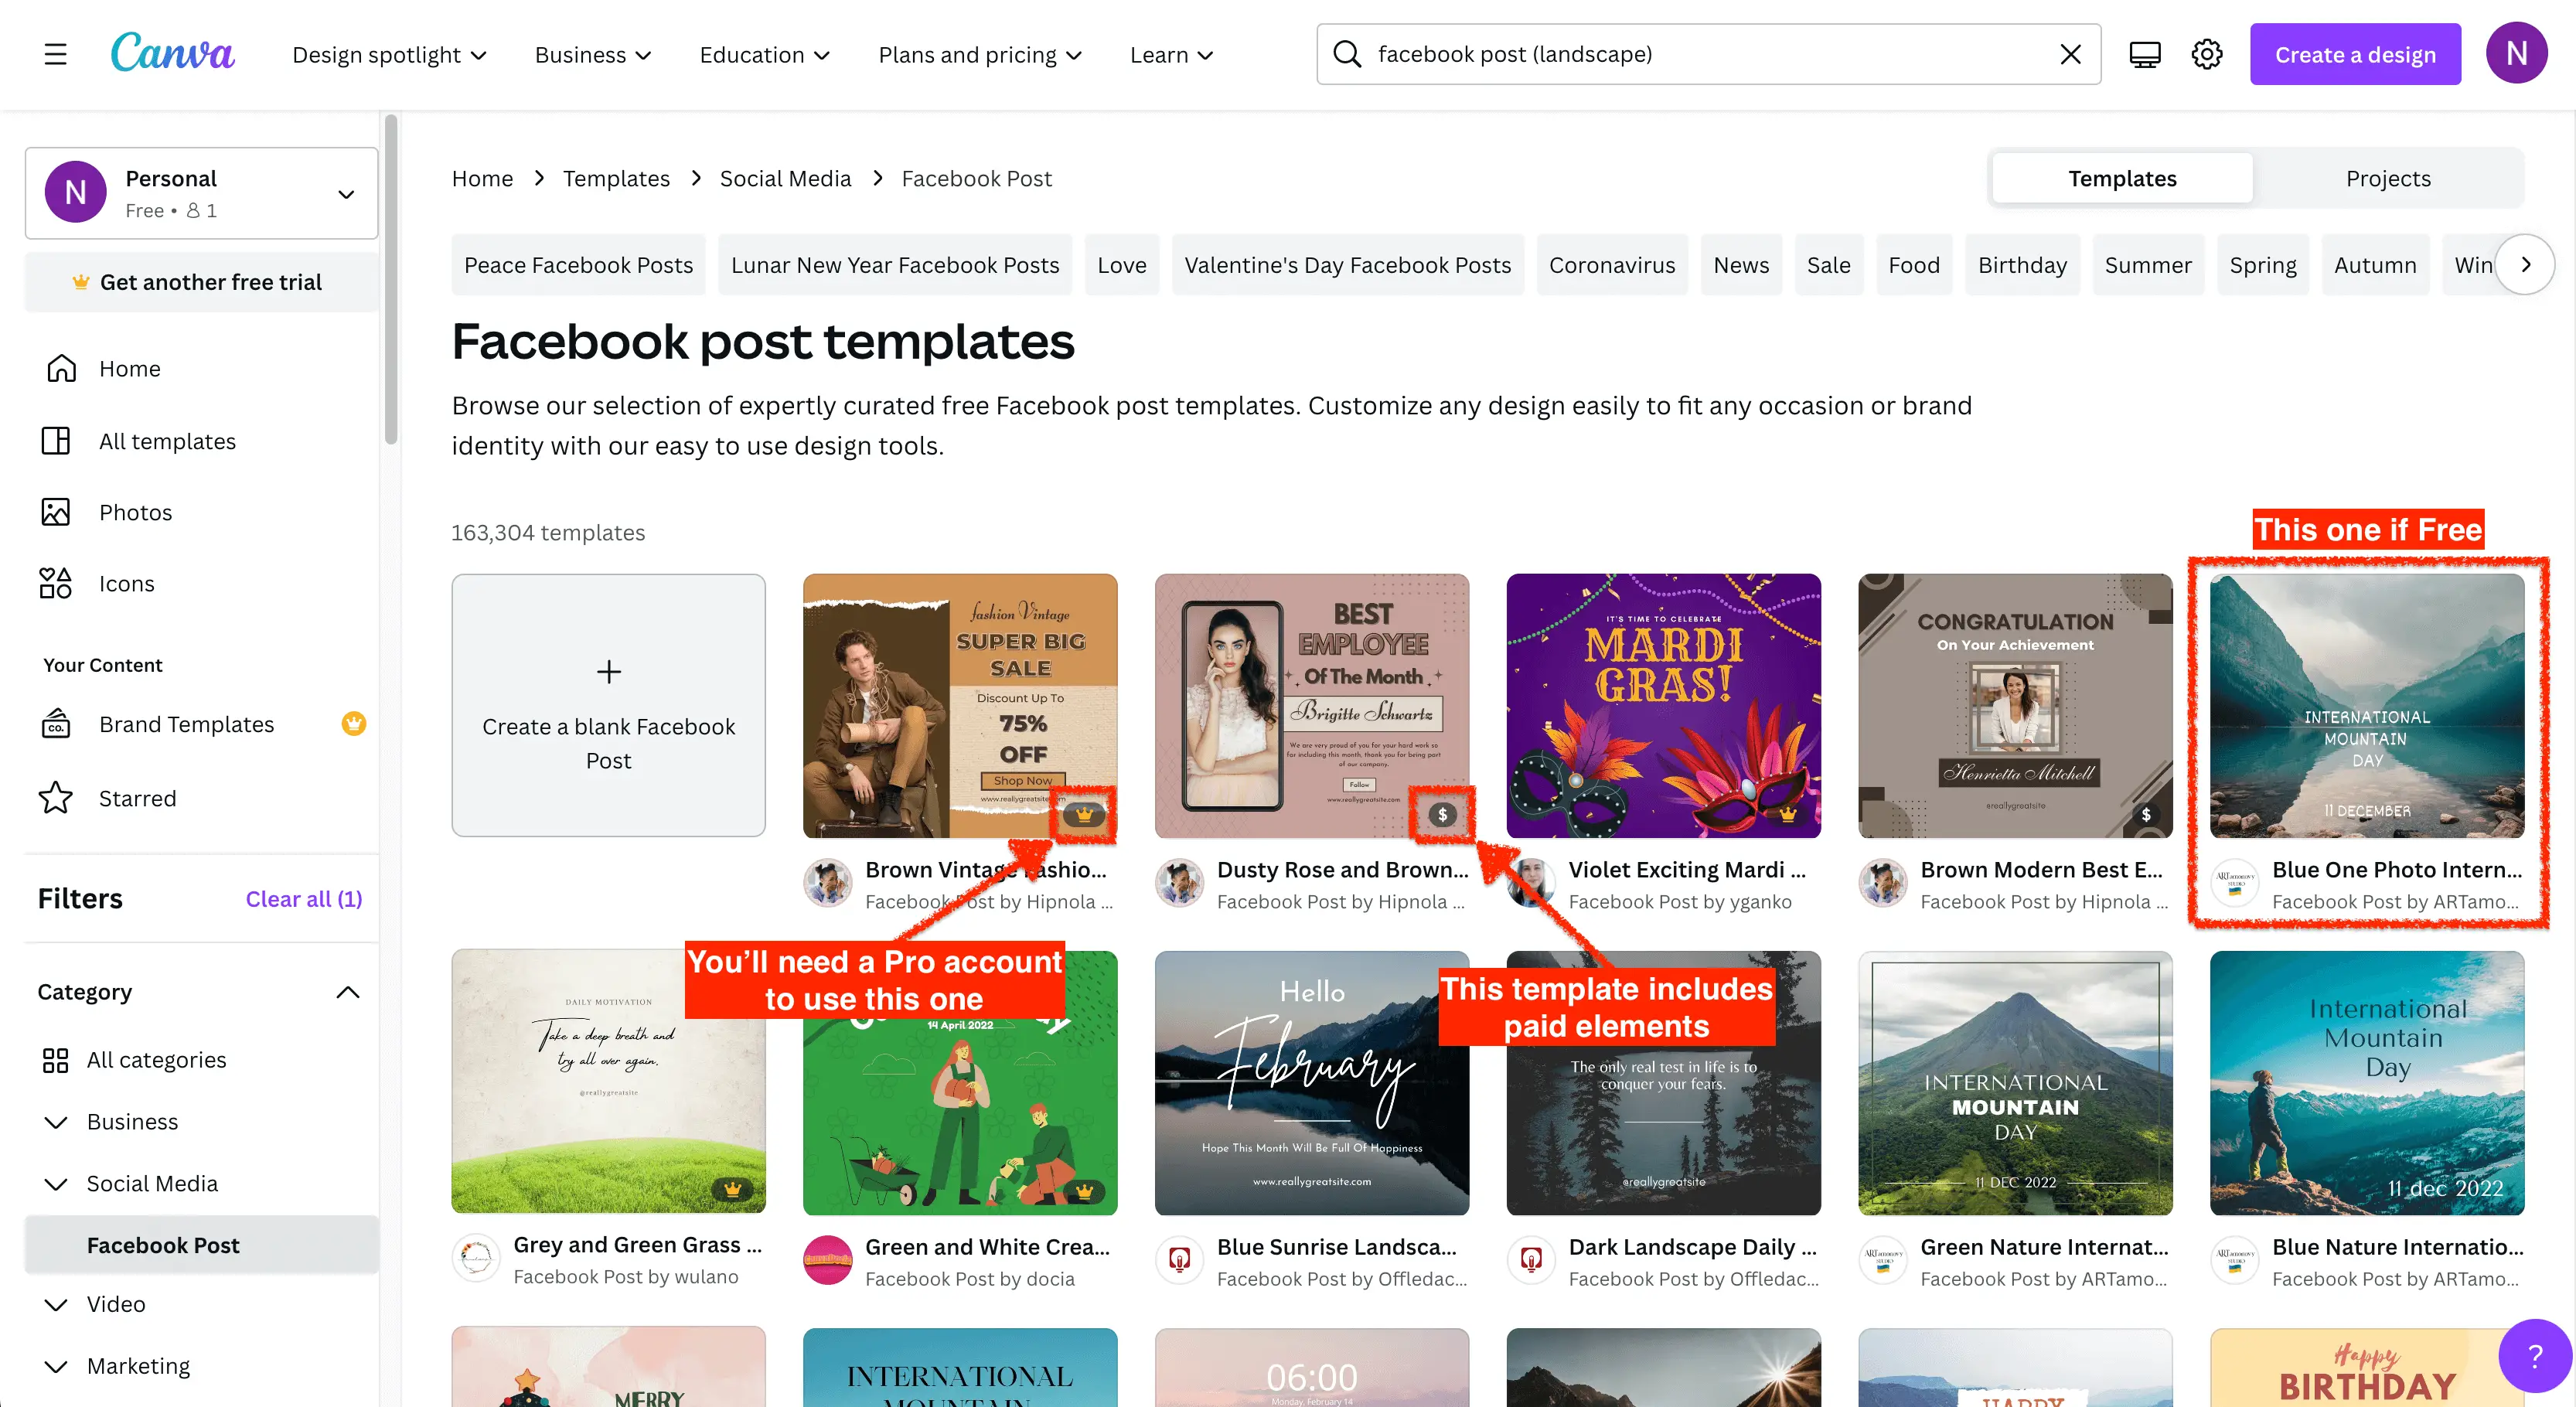Viewport: 2576px width, 1407px height.
Task: Open the hamburger main menu icon
Action: [x=55, y=54]
